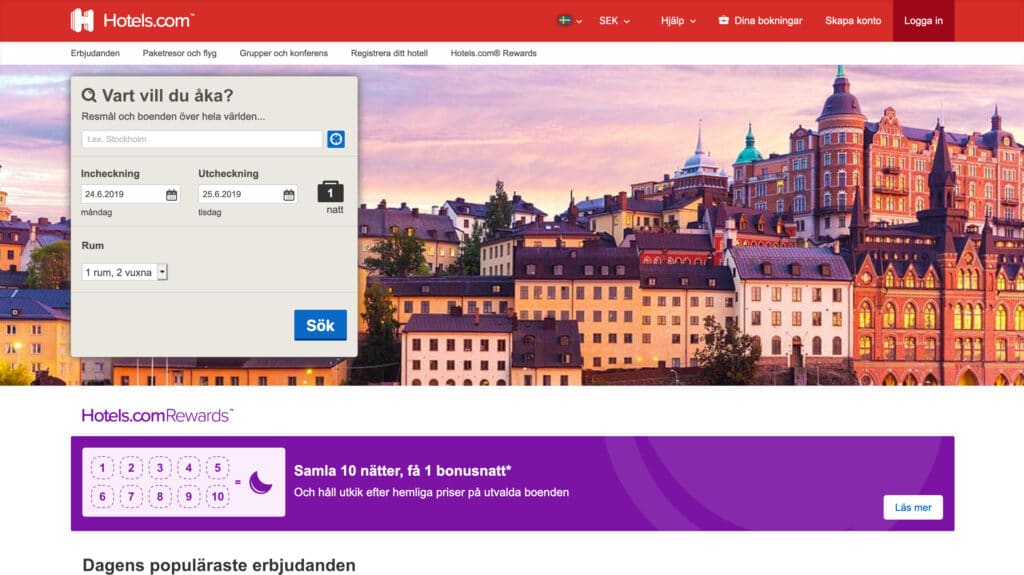Image resolution: width=1024 pixels, height=575 pixels.
Task: Click the stamp numbered 1
Action: click(x=102, y=468)
